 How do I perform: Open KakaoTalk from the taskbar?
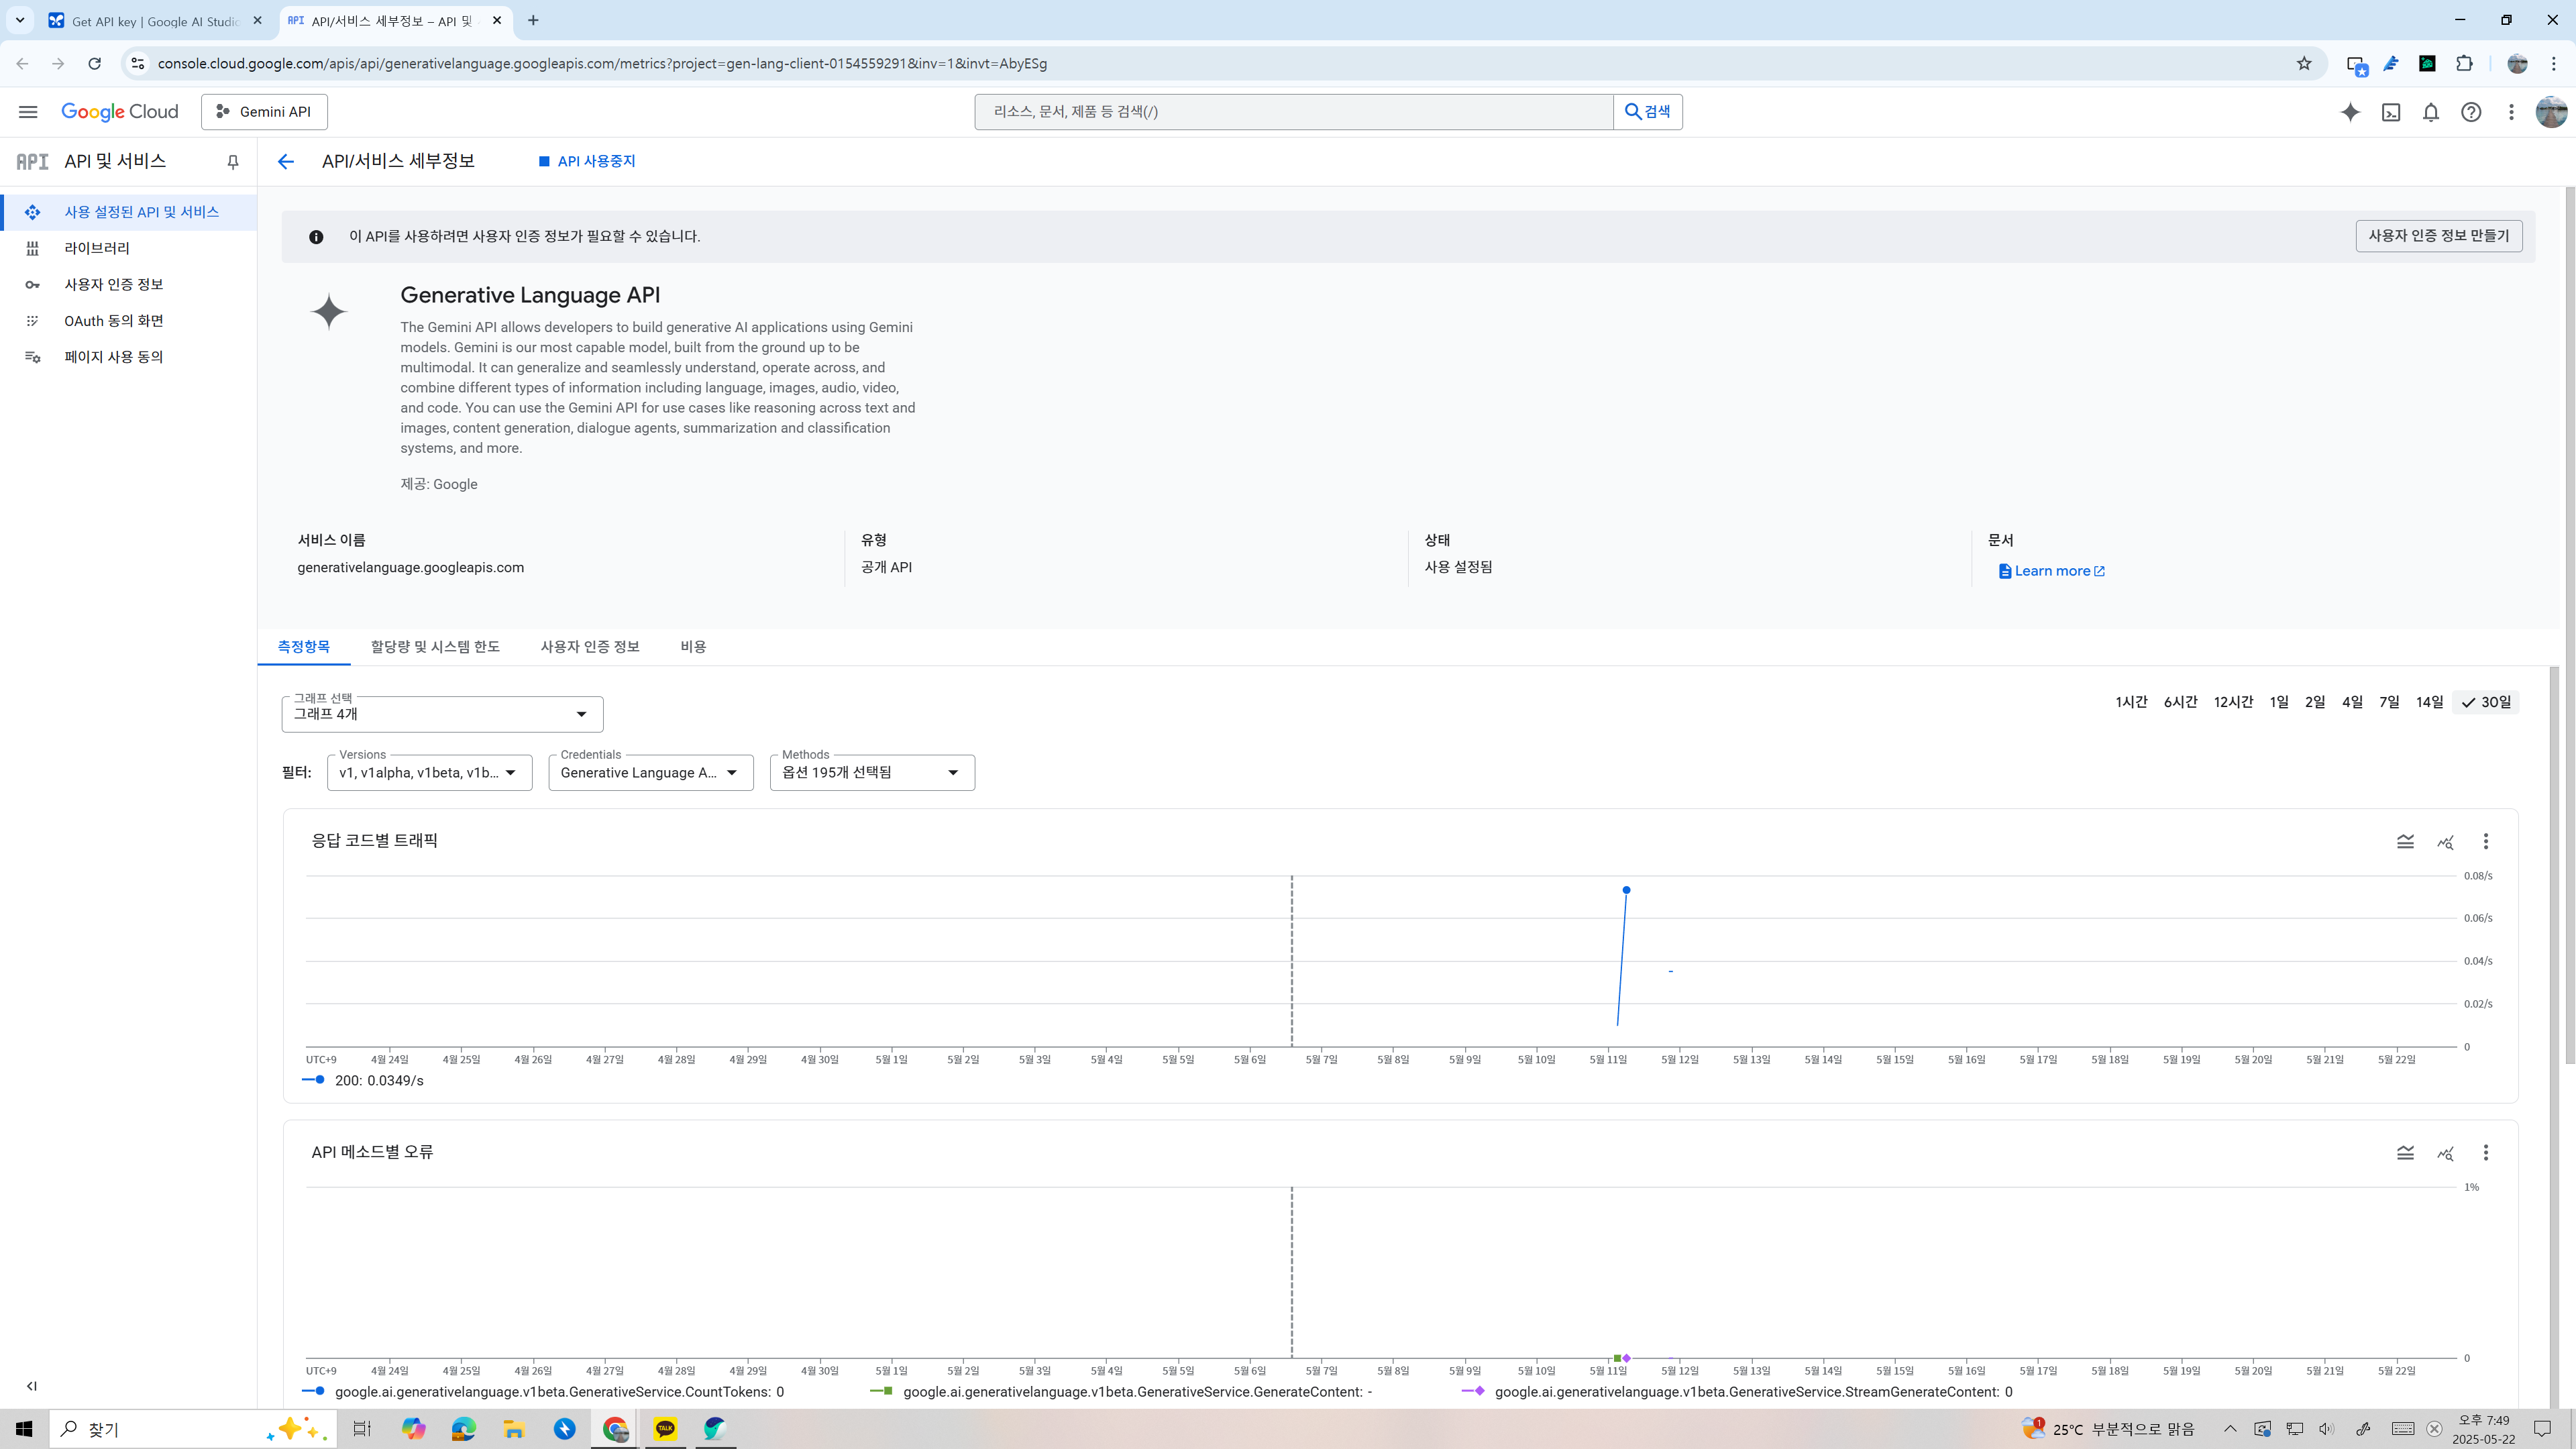click(665, 1429)
